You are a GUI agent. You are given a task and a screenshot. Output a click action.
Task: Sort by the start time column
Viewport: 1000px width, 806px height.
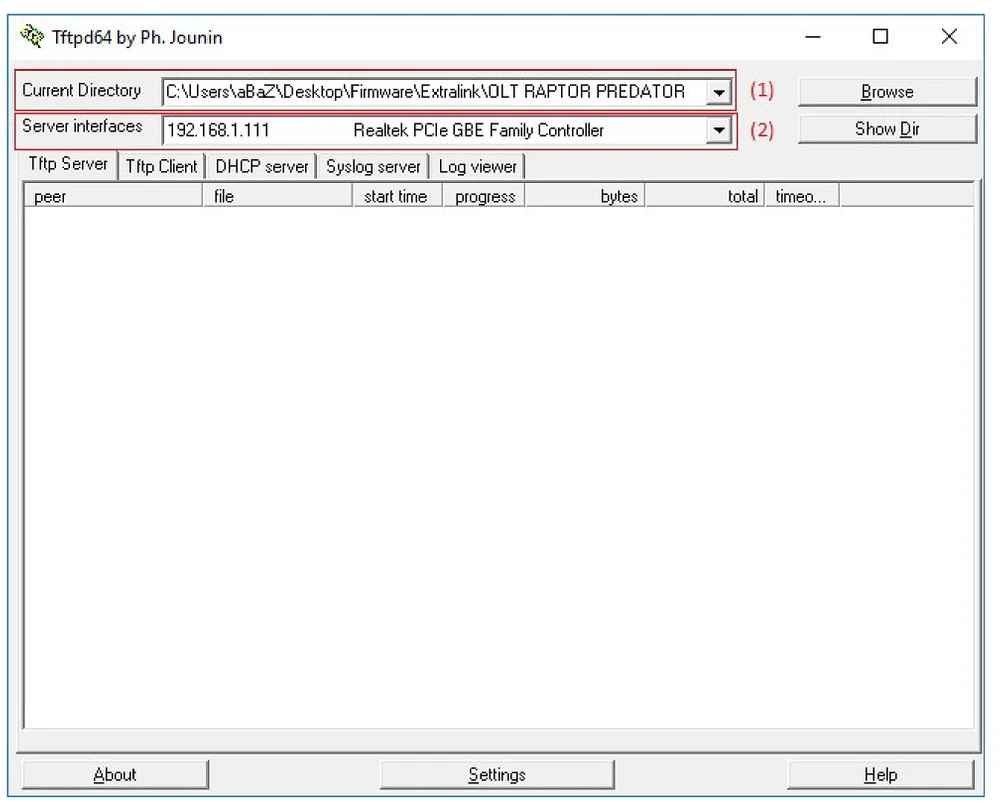point(396,197)
